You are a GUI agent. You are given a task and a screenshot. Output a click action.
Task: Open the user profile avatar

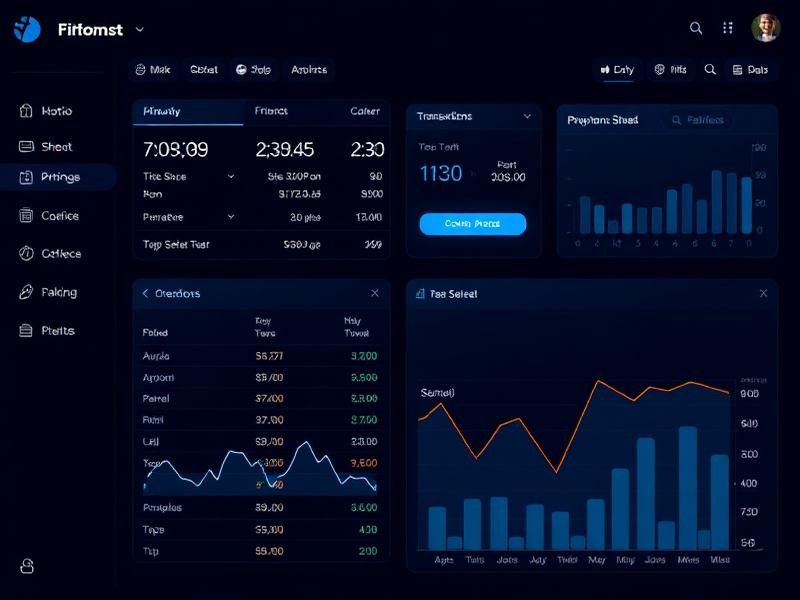pos(766,28)
